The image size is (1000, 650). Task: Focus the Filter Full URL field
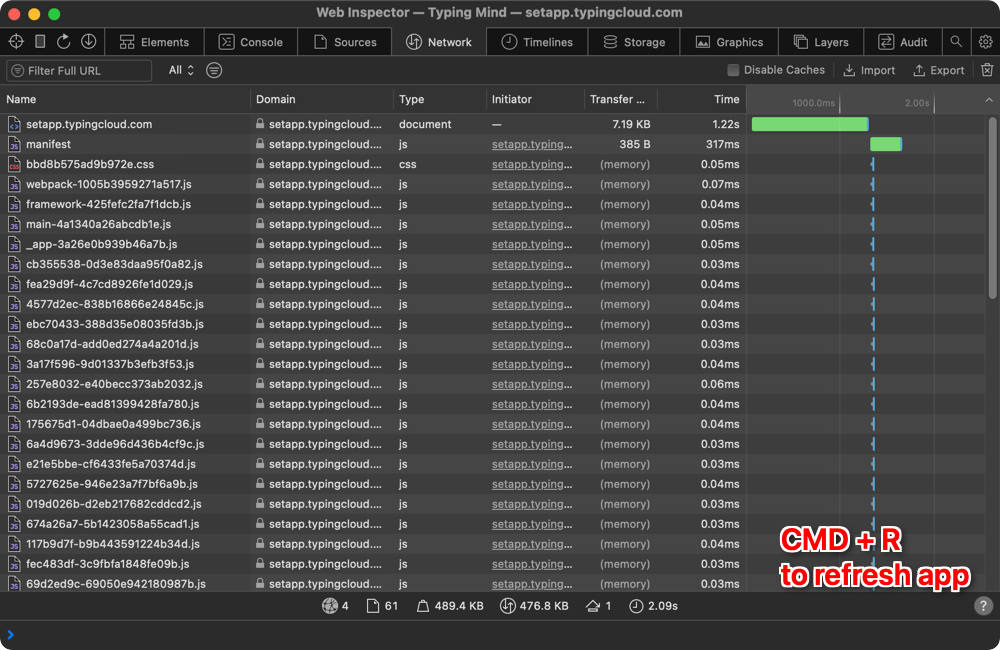pos(79,70)
